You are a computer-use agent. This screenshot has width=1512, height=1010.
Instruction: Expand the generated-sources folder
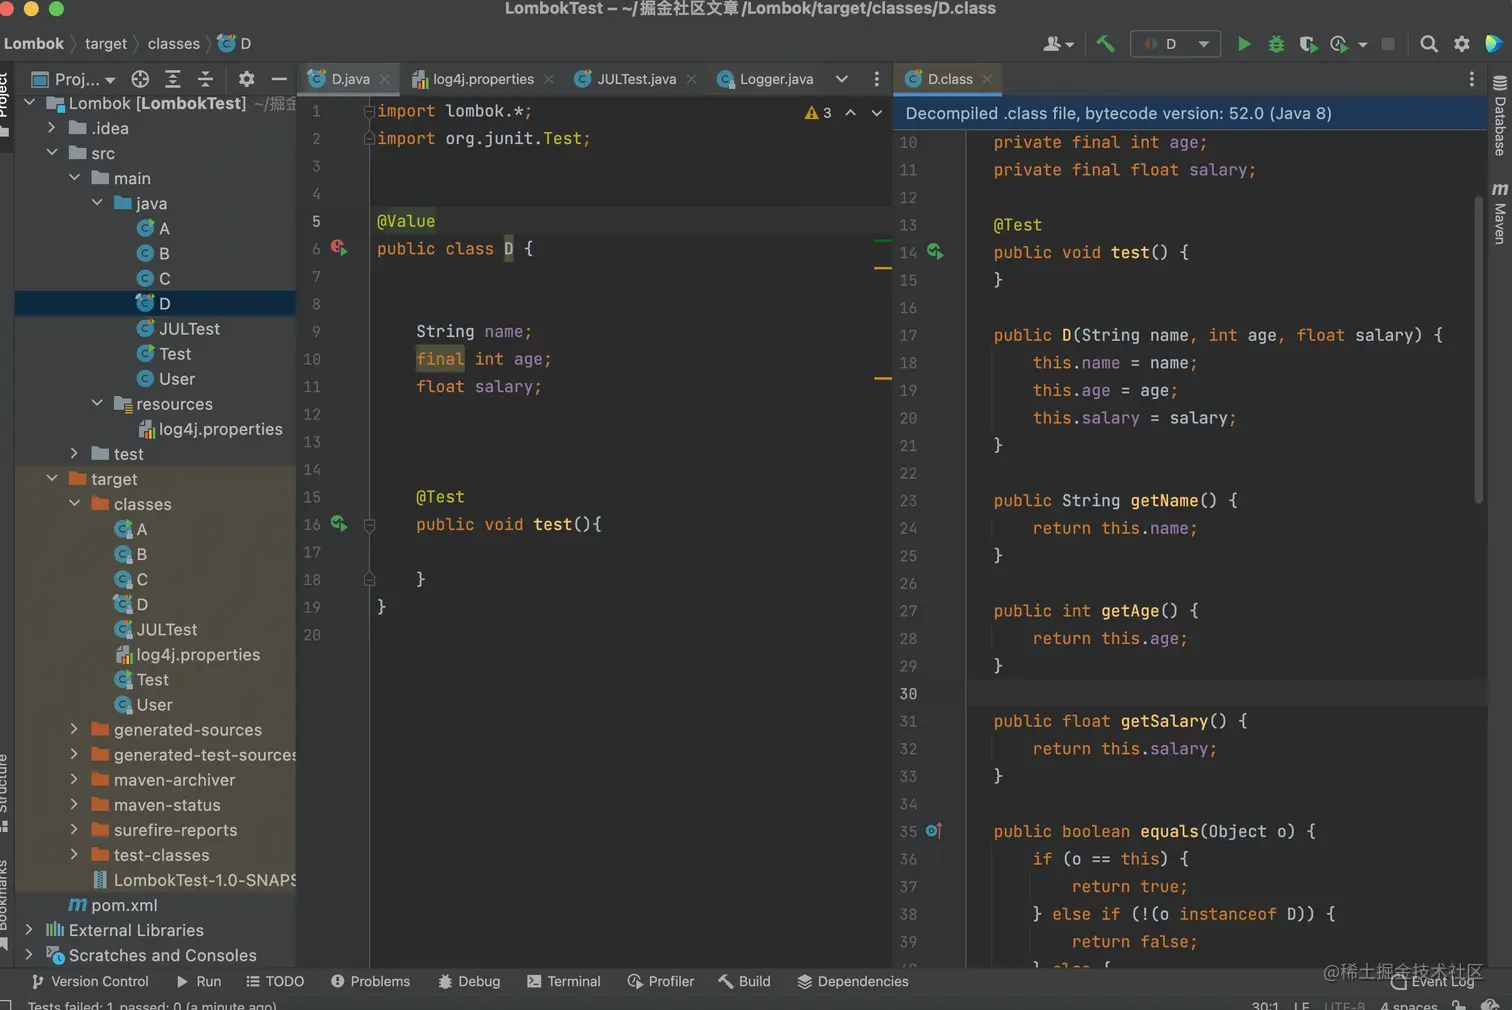[x=74, y=729]
